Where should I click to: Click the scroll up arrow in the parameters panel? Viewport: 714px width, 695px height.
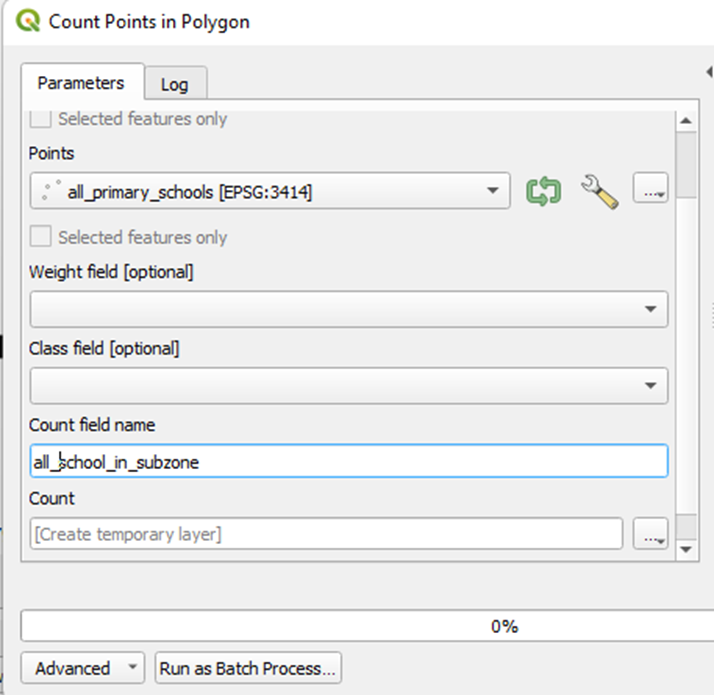[685, 121]
